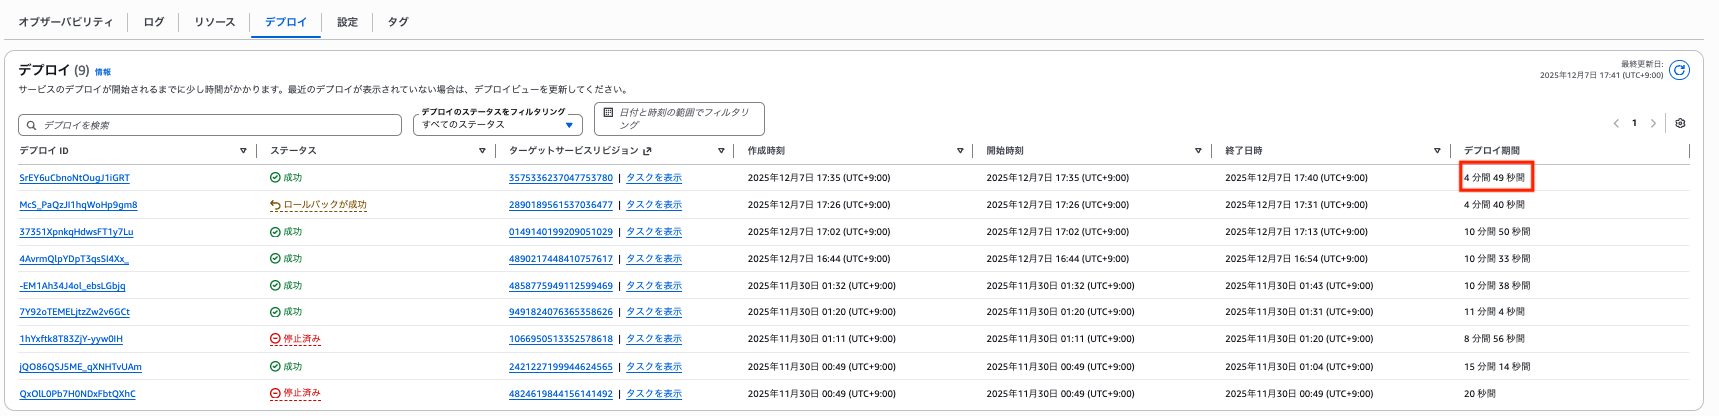Open service revision 9491824076365358626
The height and width of the screenshot is (416, 1719).
point(561,312)
